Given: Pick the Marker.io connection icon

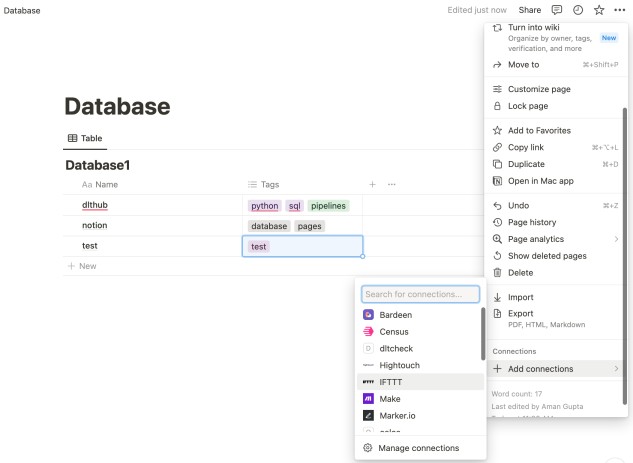Looking at the screenshot, I should pyautogui.click(x=368, y=415).
